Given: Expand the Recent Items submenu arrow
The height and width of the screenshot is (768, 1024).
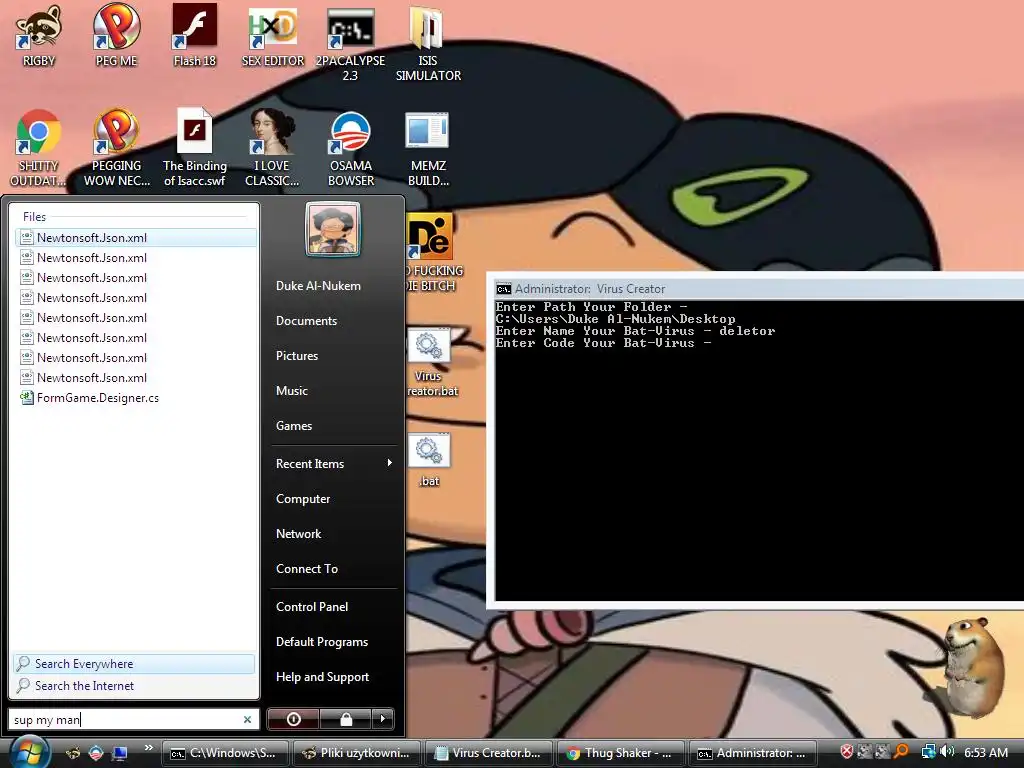Looking at the screenshot, I should coord(390,463).
